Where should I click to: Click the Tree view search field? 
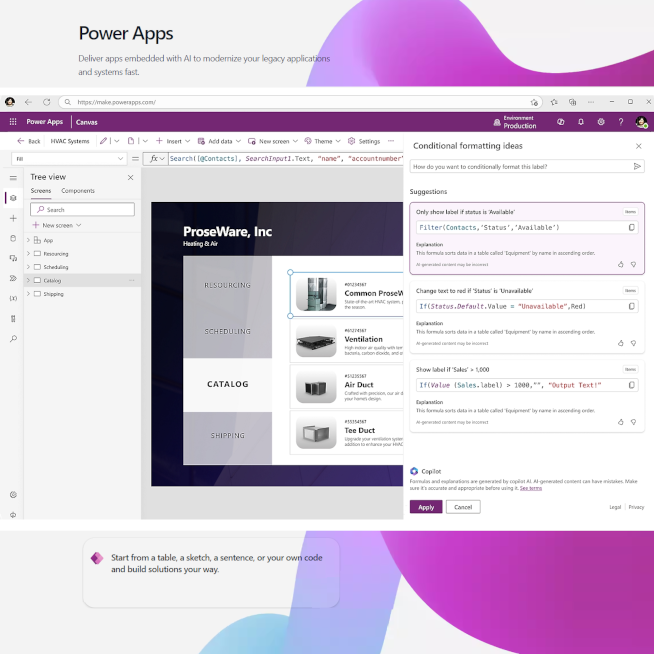pos(86,210)
